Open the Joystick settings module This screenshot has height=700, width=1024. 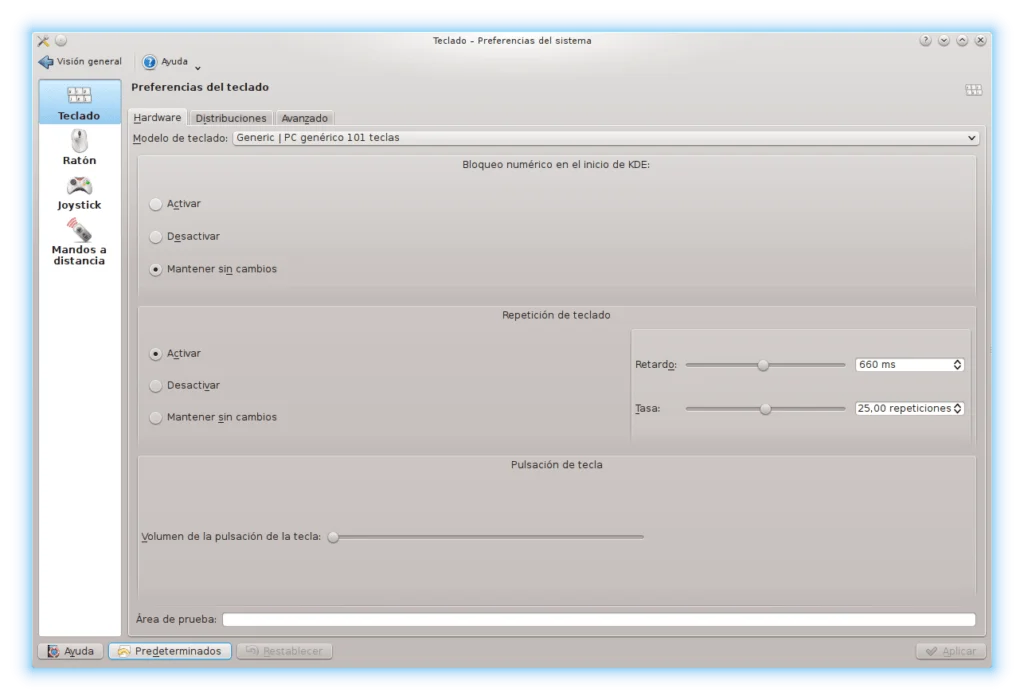tap(79, 193)
